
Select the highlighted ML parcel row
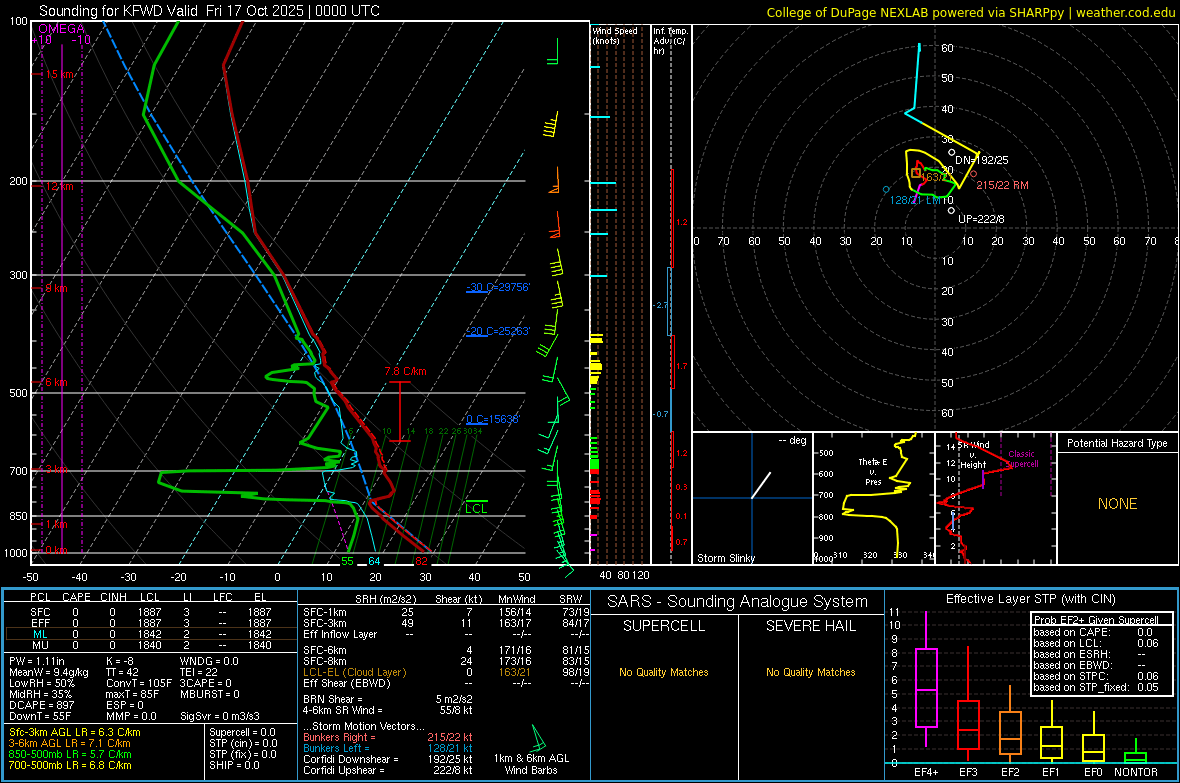click(151, 634)
